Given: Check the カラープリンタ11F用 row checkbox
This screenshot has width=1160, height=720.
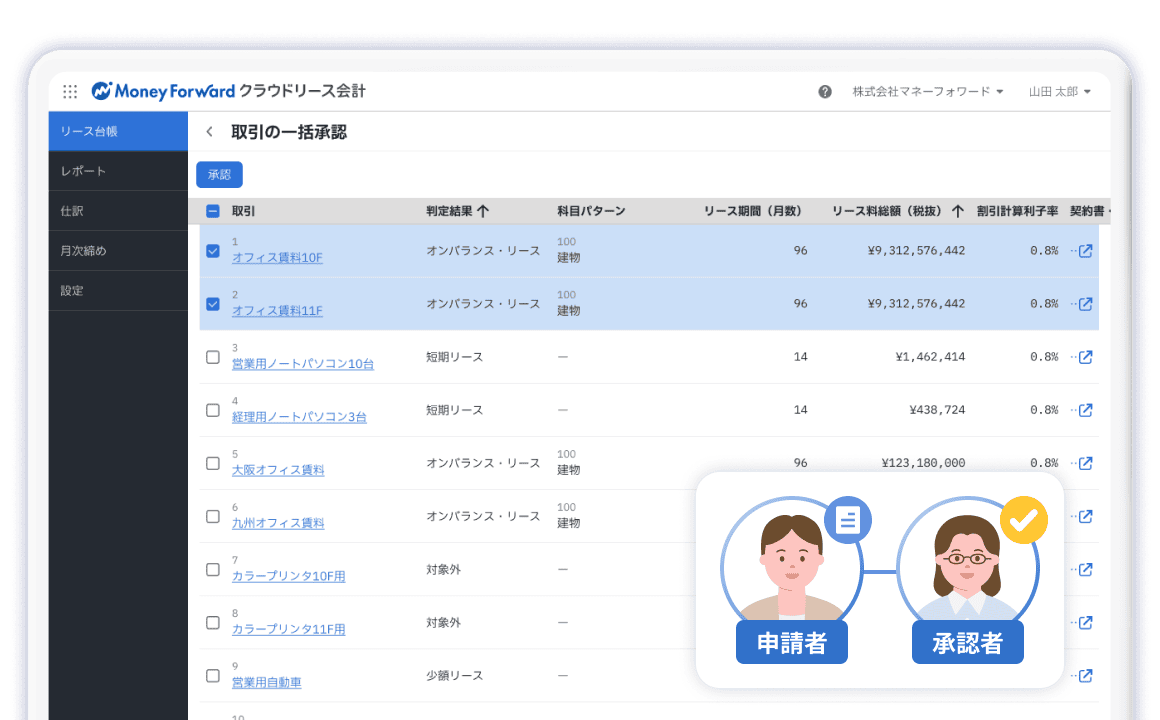Looking at the screenshot, I should pyautogui.click(x=213, y=622).
